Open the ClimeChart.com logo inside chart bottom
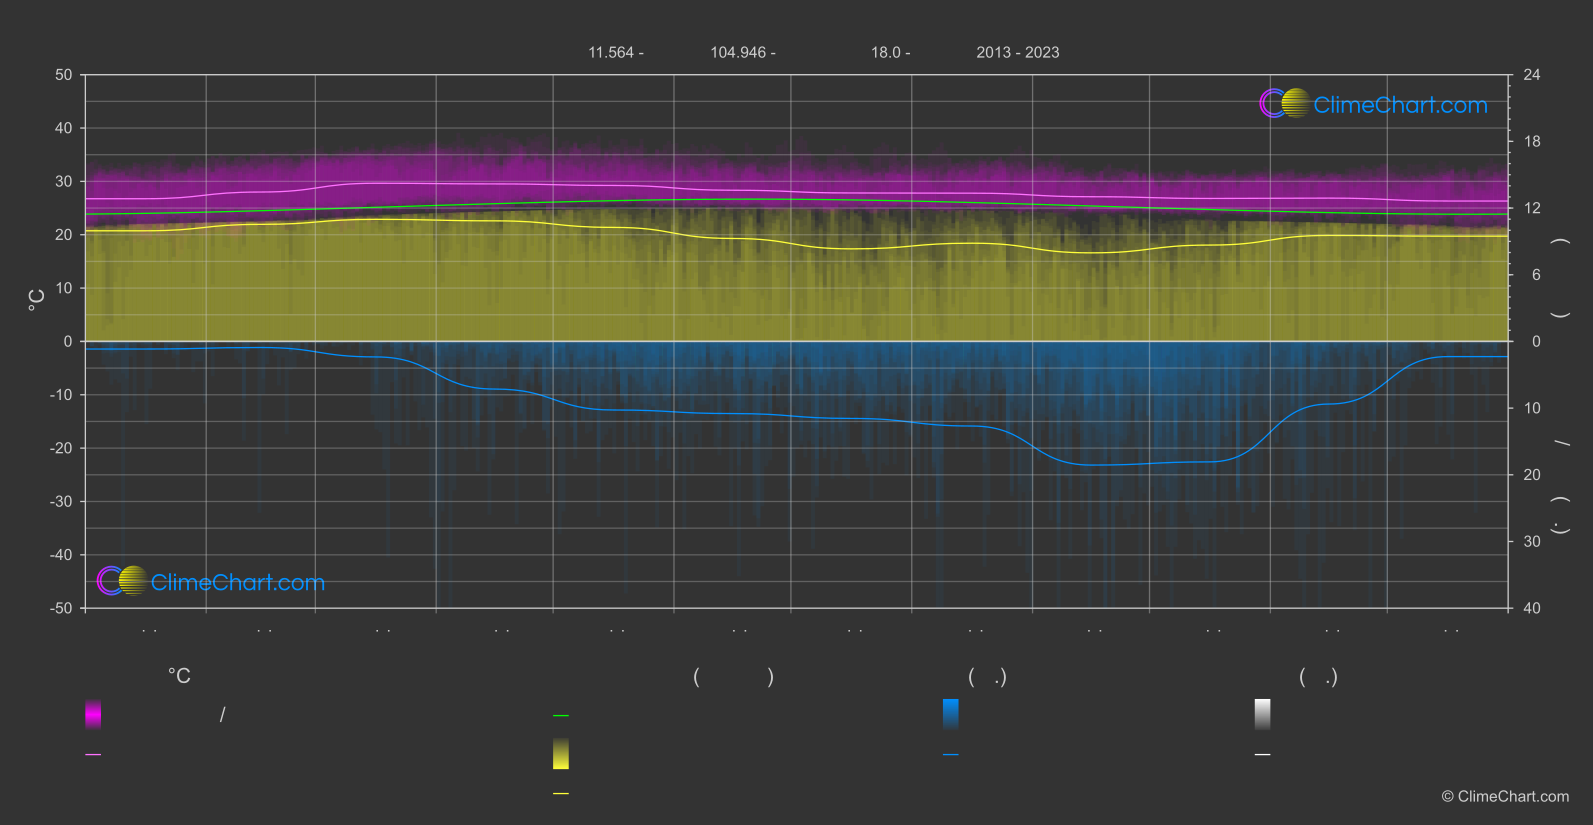The image size is (1593, 825). pyautogui.click(x=211, y=581)
